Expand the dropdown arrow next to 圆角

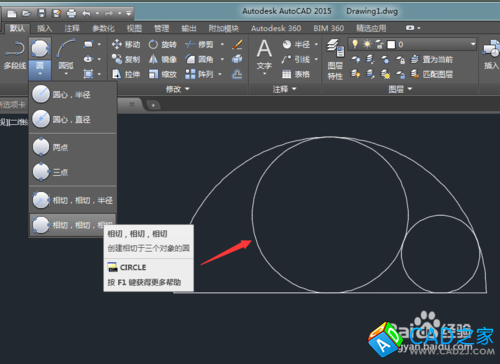(222, 59)
